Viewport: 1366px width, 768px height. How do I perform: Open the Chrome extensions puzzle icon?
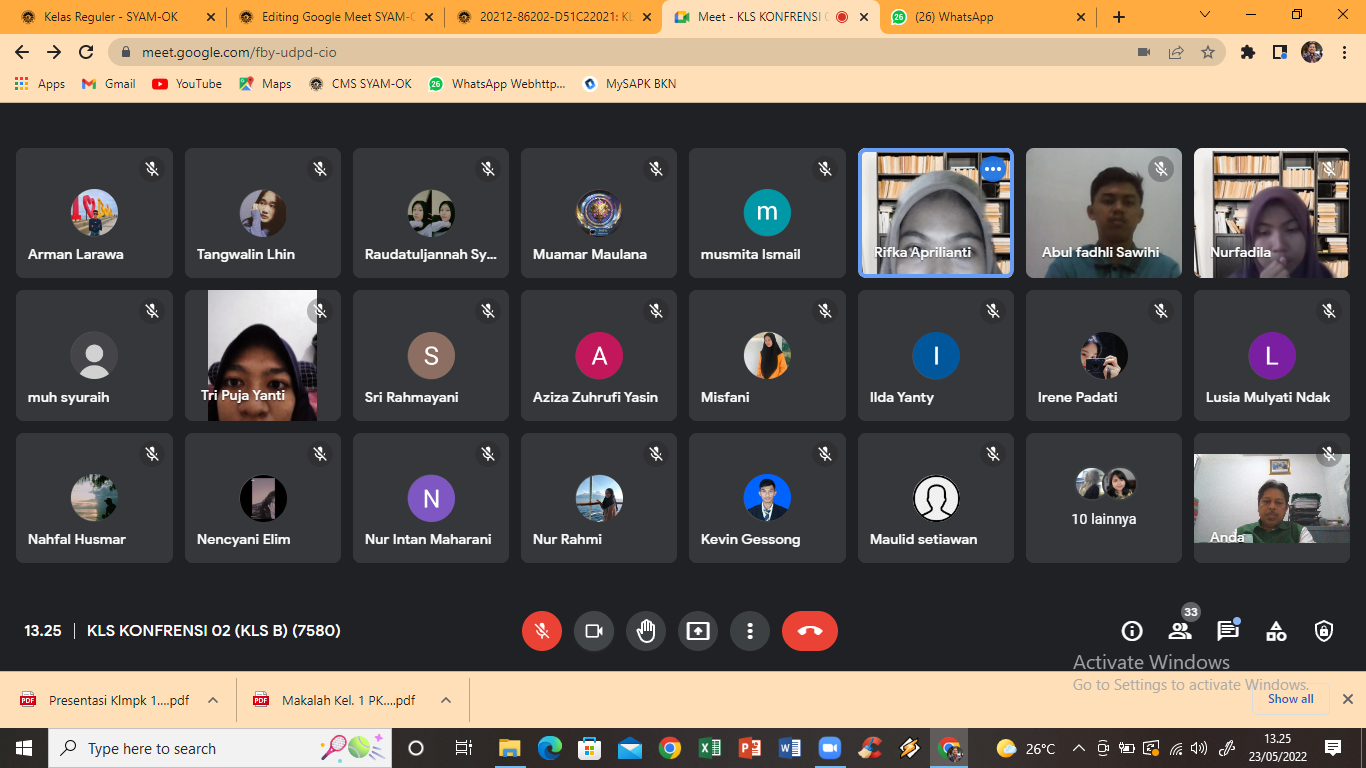coord(1248,52)
